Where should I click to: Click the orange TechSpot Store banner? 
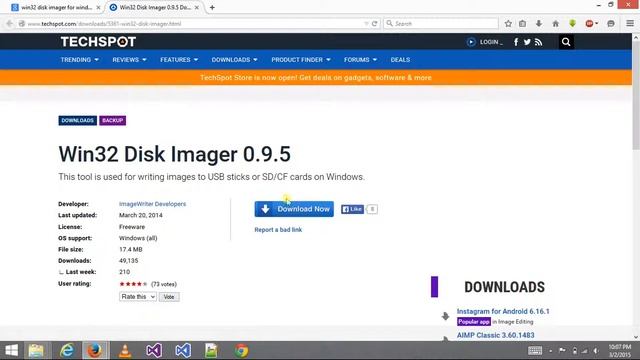[316, 78]
